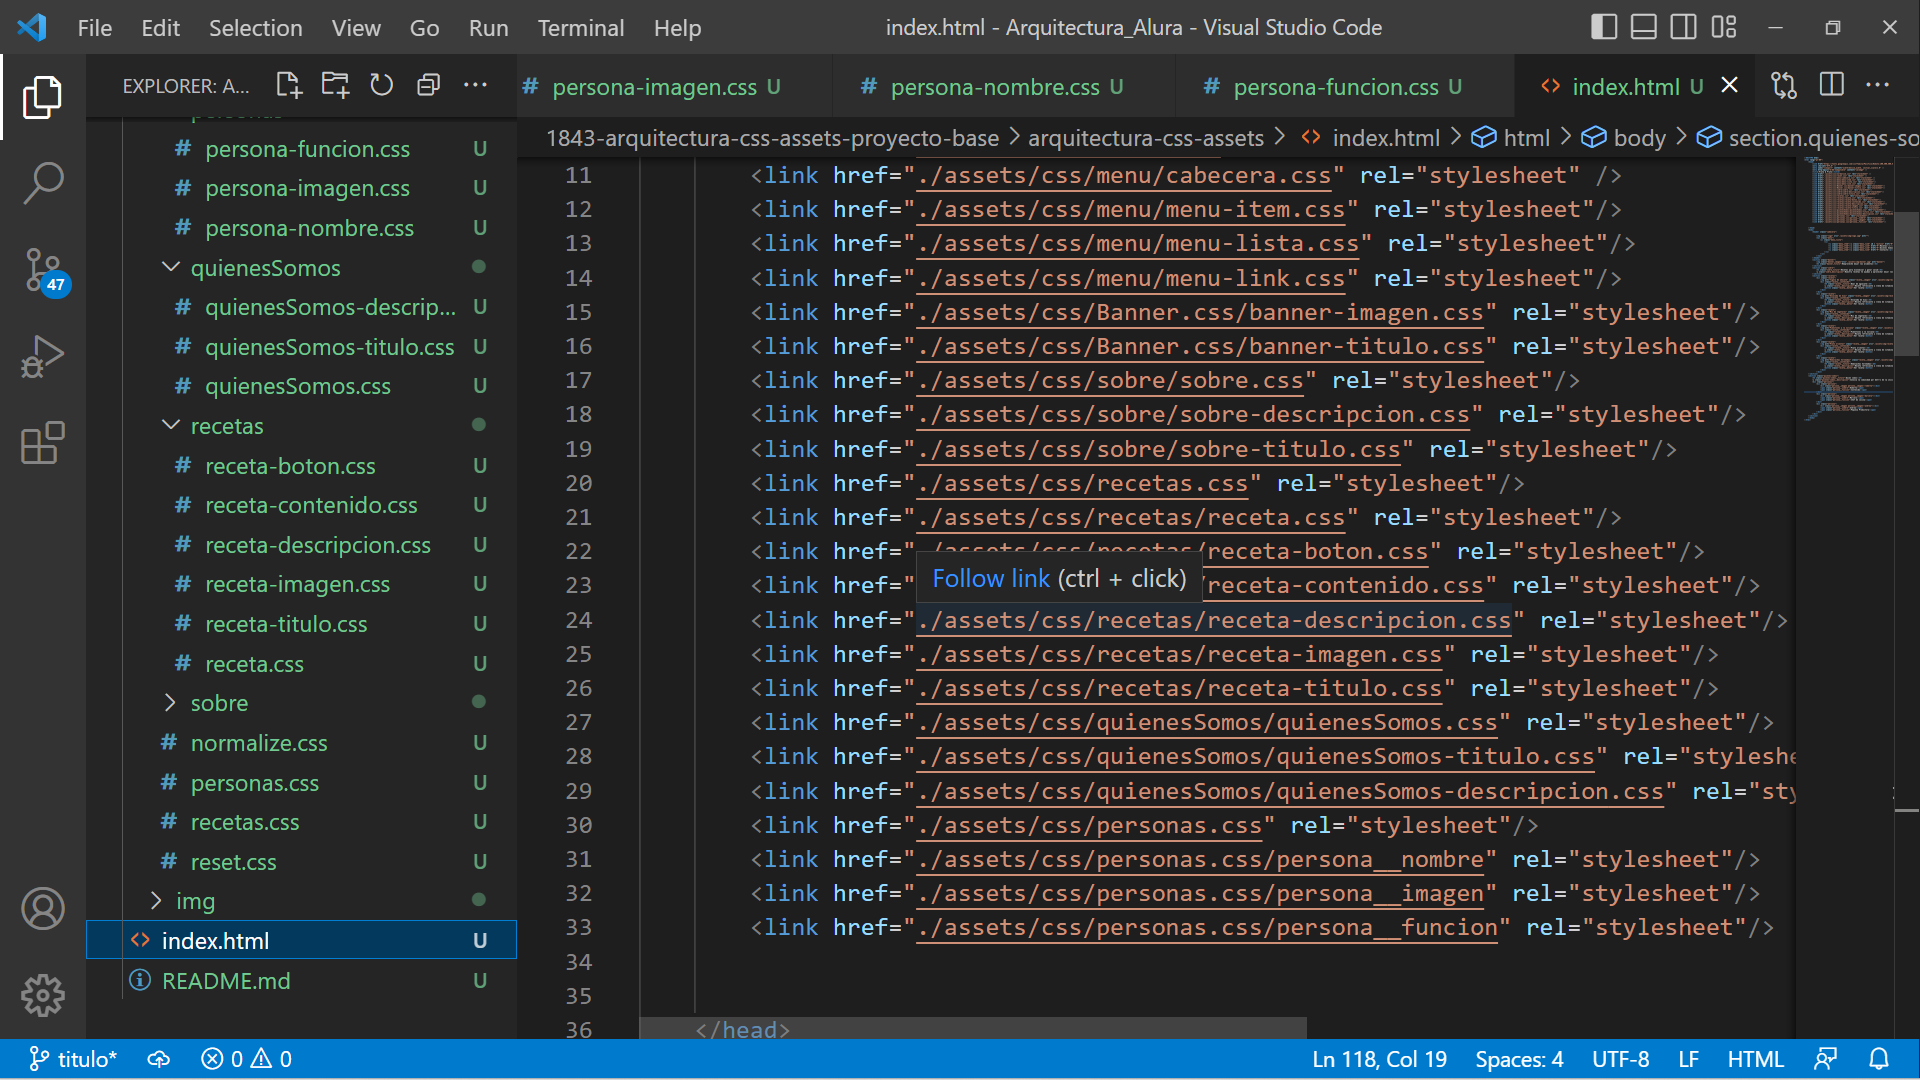Open normalize.css in Explorer
Image resolution: width=1920 pixels, height=1080 pixels.
coord(301,743)
